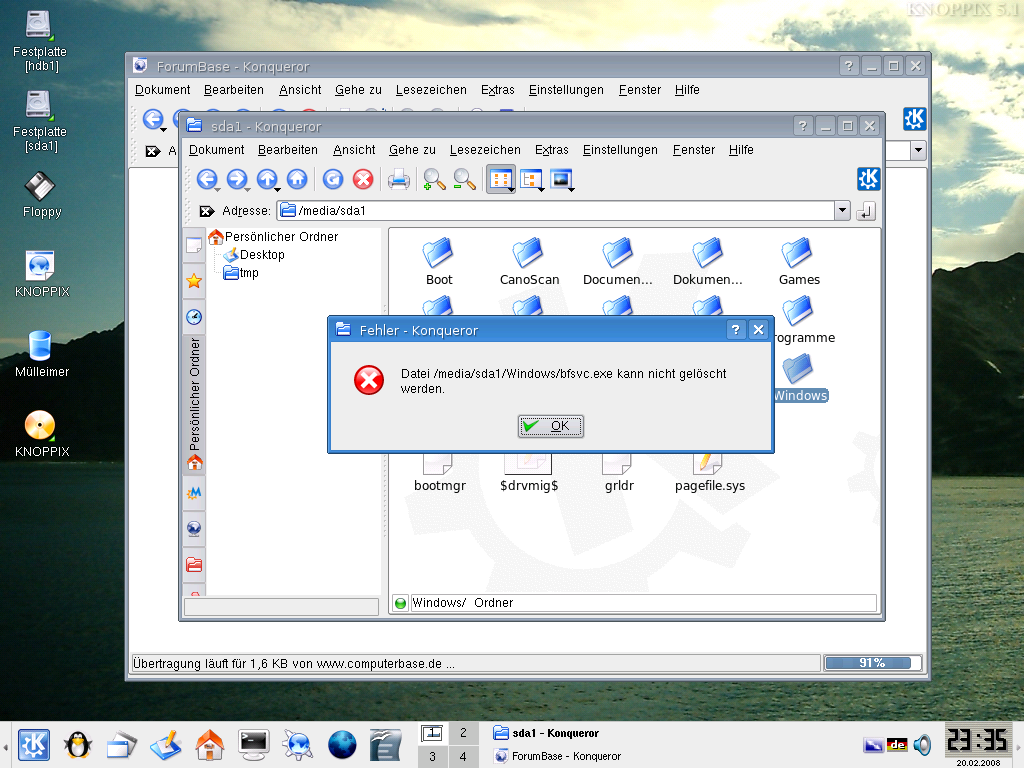Open the Dokument menu in sda1 window

[x=216, y=150]
